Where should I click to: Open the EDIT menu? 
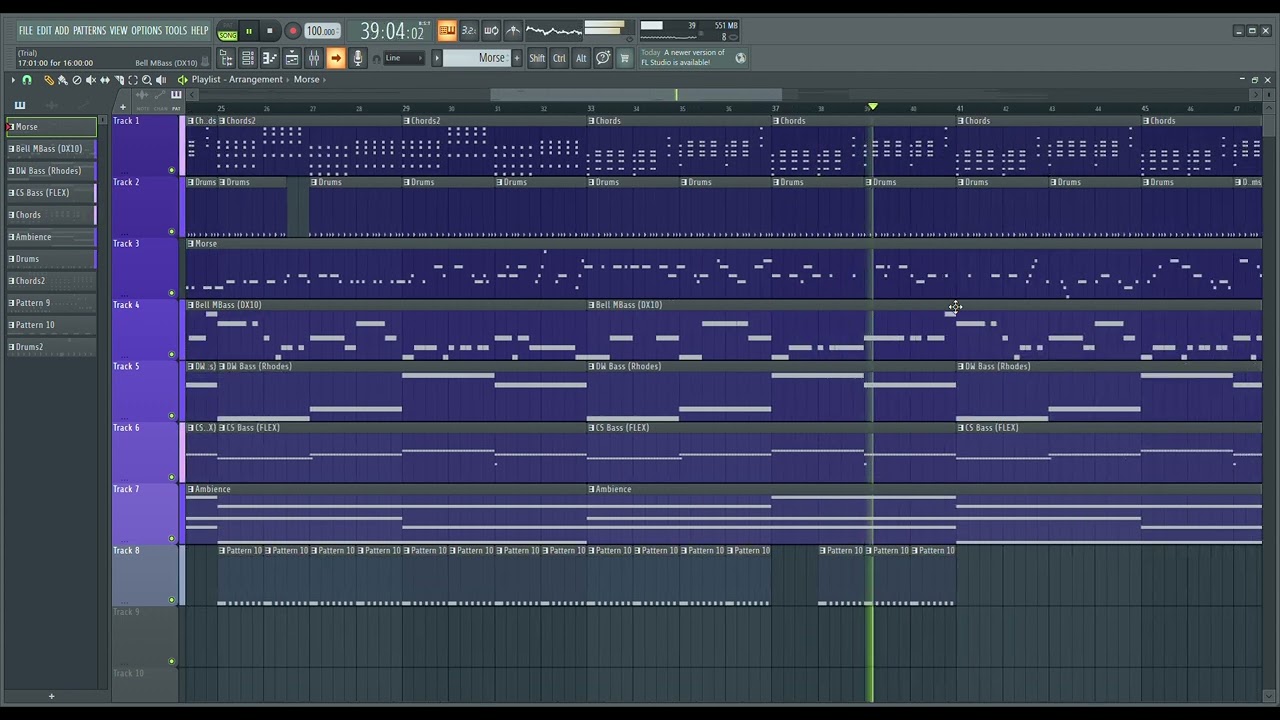(x=44, y=31)
